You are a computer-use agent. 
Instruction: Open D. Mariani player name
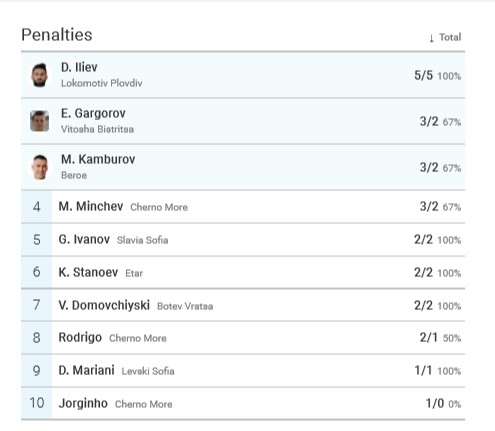tap(86, 370)
